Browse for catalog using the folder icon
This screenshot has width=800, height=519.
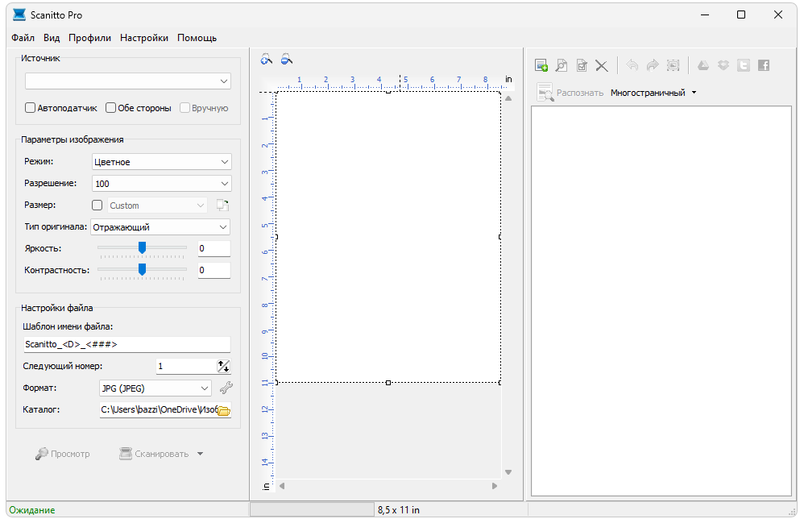(x=224, y=410)
